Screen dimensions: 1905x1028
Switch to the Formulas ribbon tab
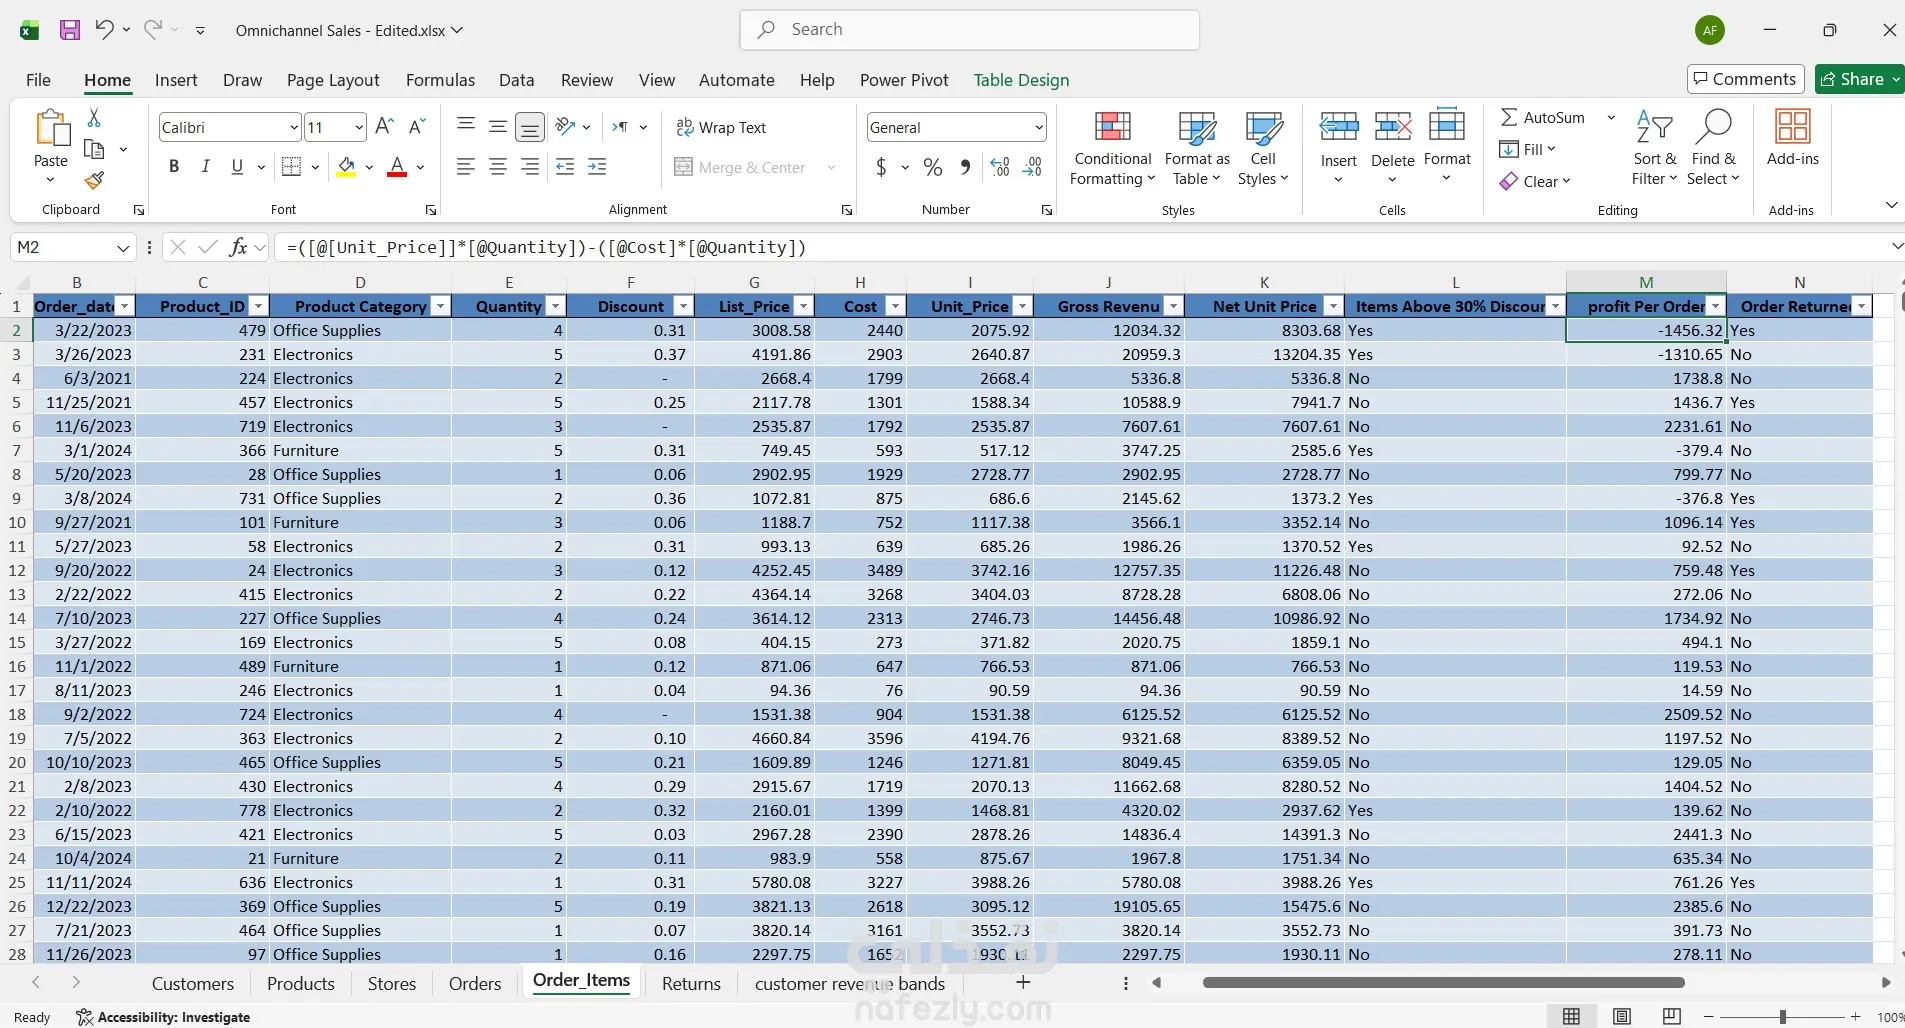click(x=440, y=80)
